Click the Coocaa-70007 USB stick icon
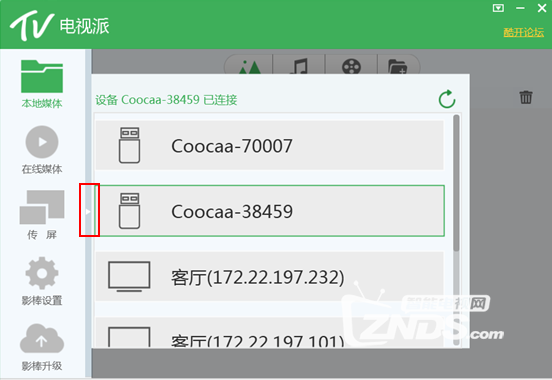Screen dimensions: 552x380 coord(129,145)
